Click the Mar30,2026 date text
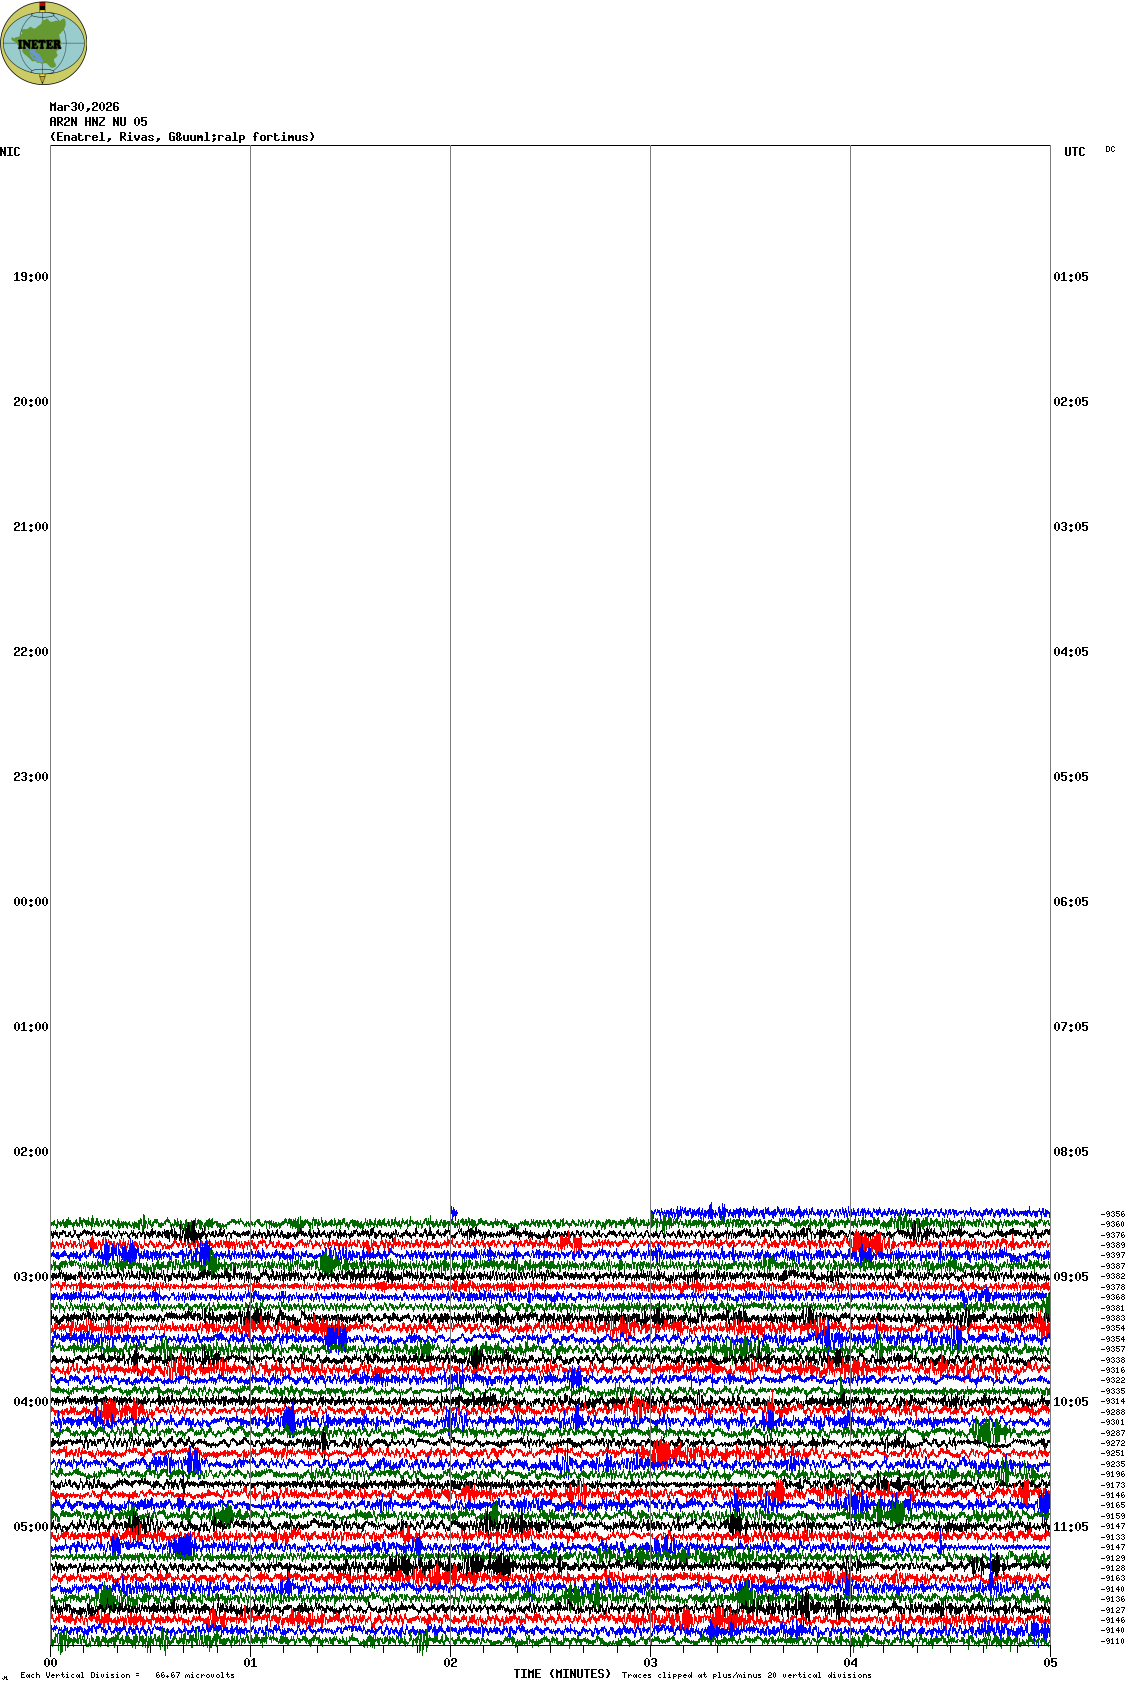This screenshot has height=1689, width=1130. [x=84, y=107]
